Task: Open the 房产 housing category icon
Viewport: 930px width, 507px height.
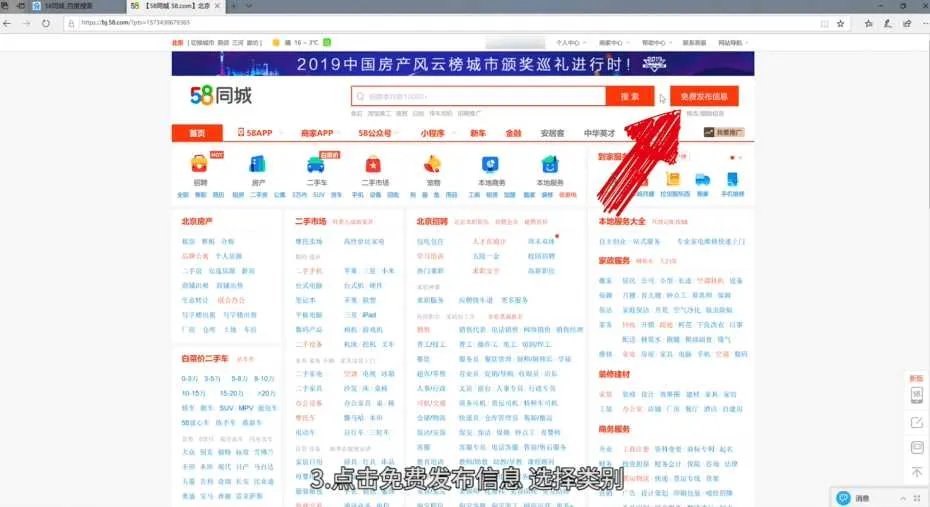Action: coord(257,164)
